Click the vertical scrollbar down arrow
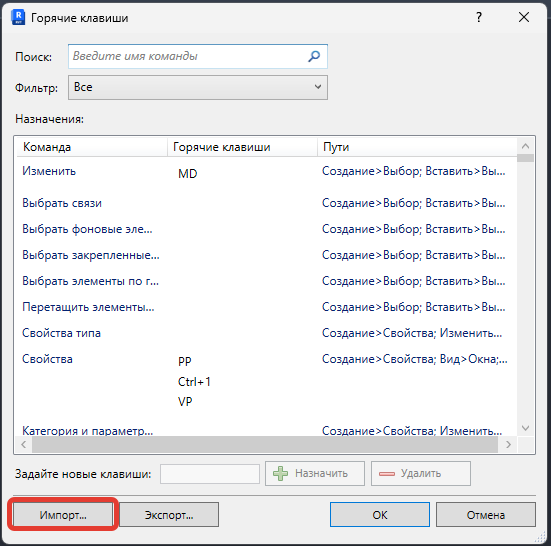 [x=526, y=428]
